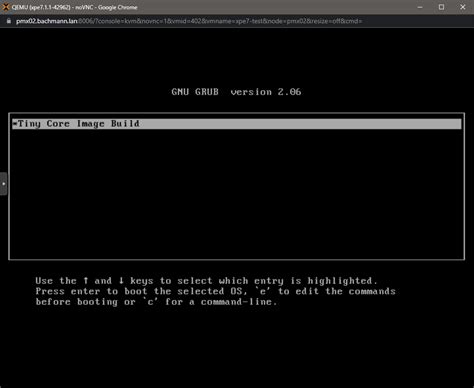Expand the noVNC side control panel handle
The height and width of the screenshot is (388, 474).
3,184
